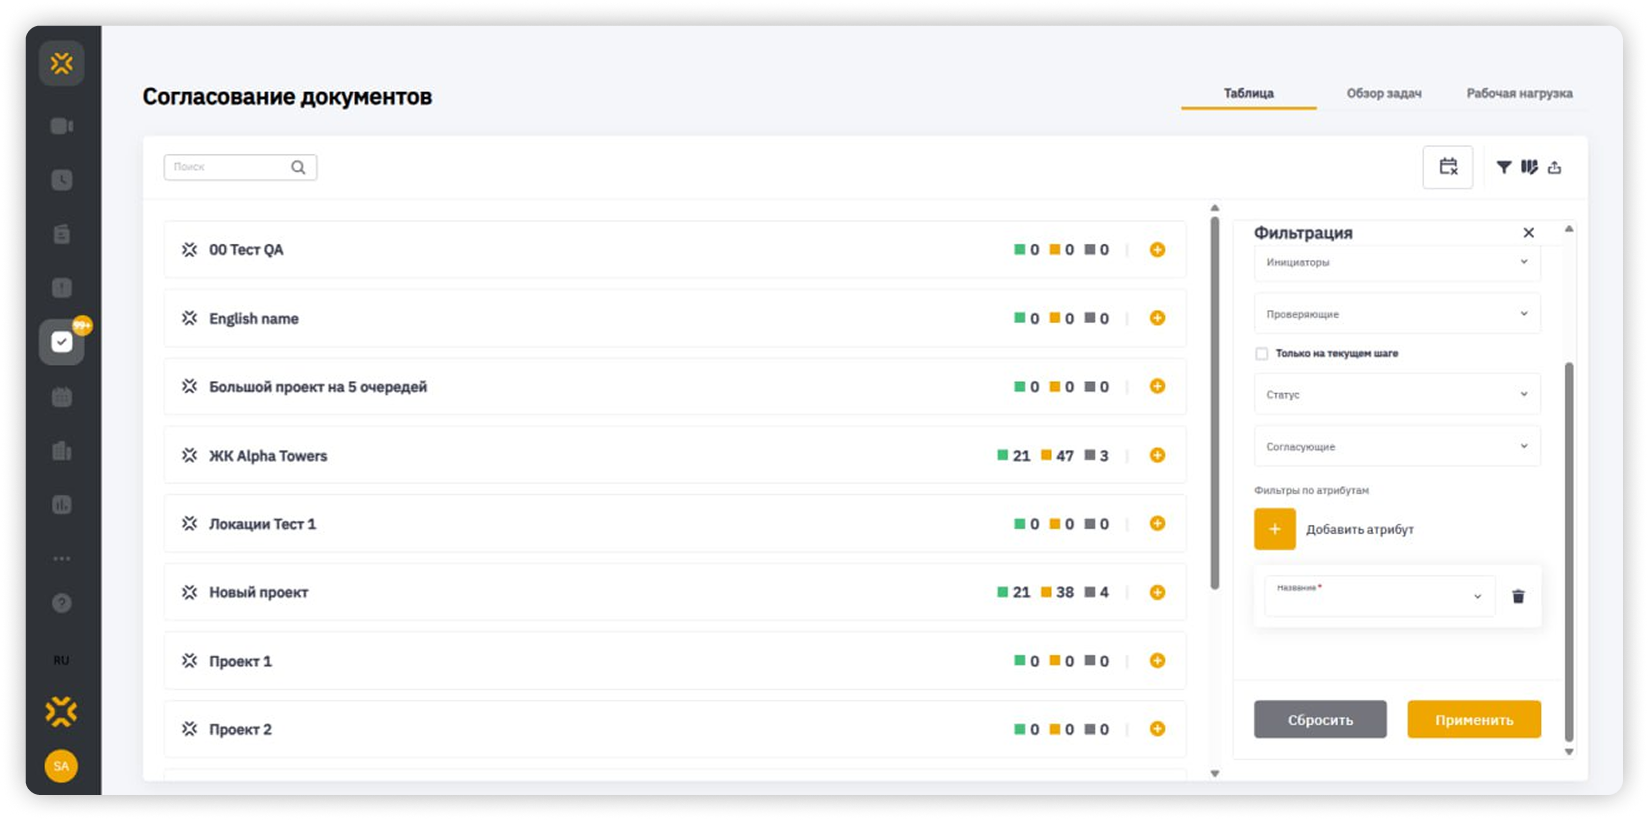The width and height of the screenshot is (1649, 821).
Task: Enable "Только на текущем шаге" checkbox
Action: (1262, 354)
